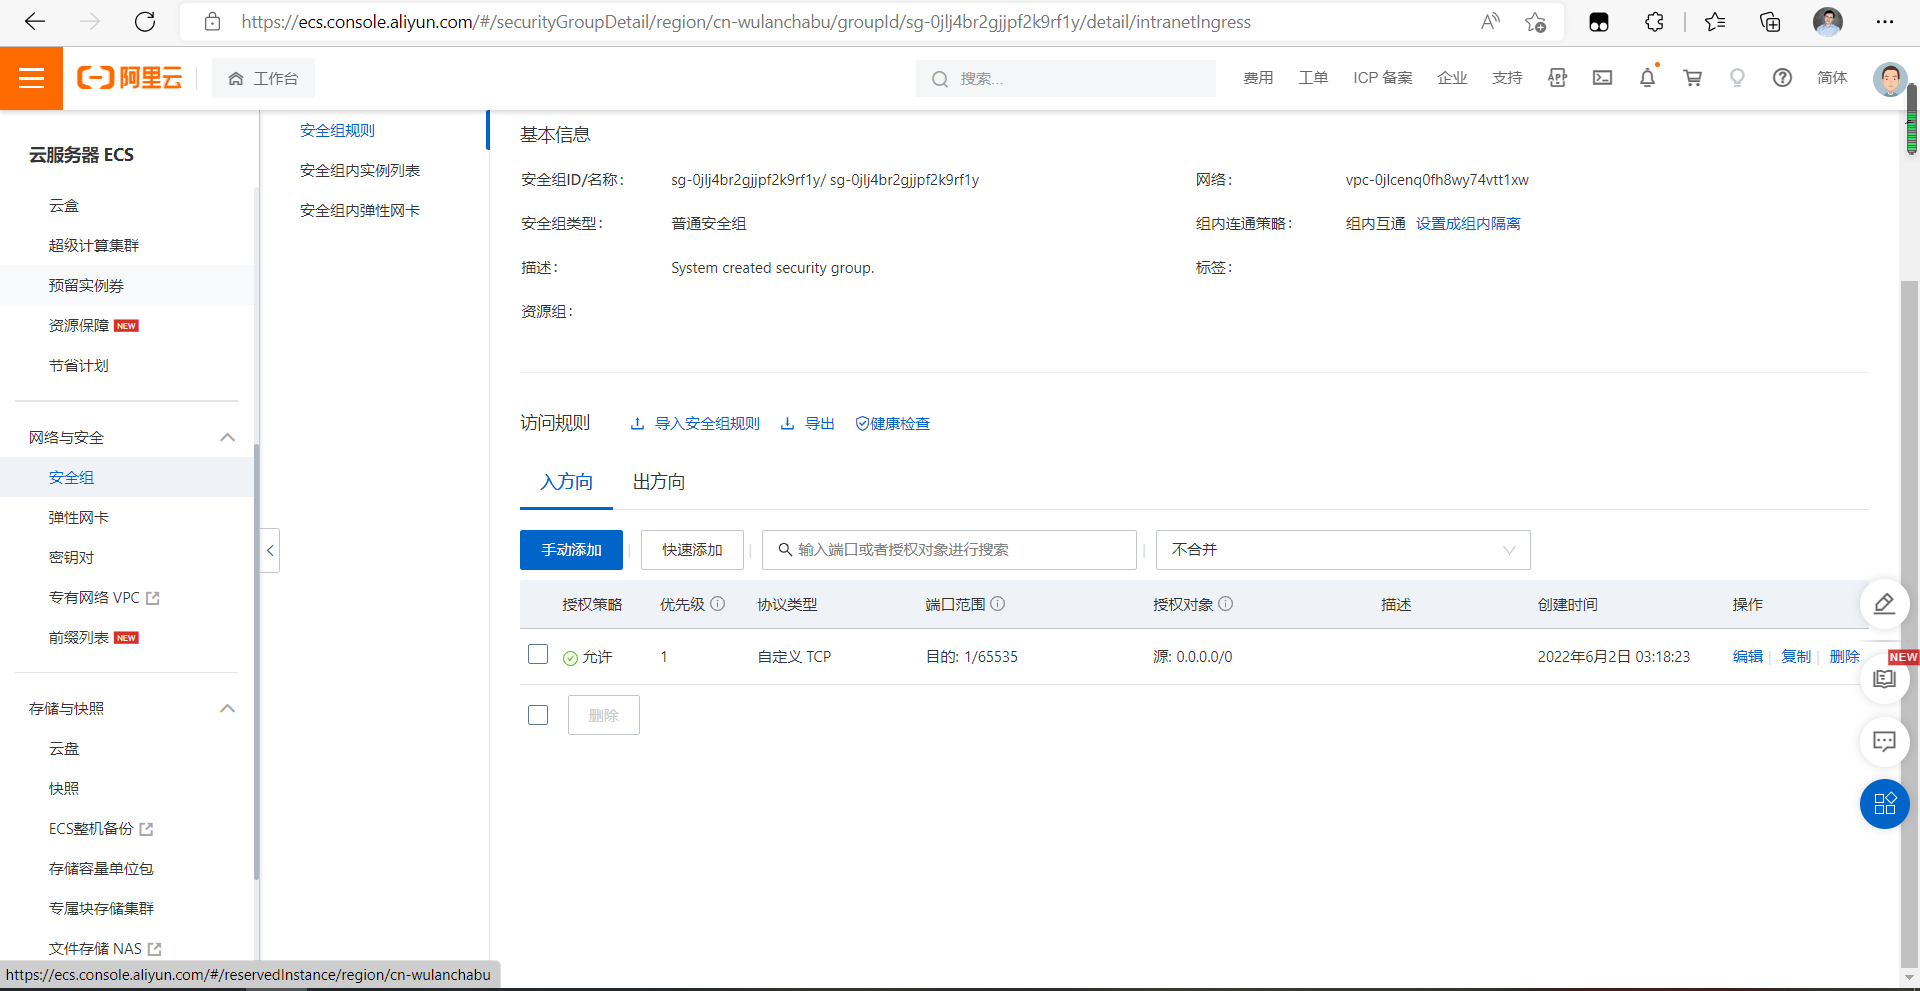This screenshot has width=1920, height=991.
Task: Open 费用 in the top menu
Action: pos(1258,78)
